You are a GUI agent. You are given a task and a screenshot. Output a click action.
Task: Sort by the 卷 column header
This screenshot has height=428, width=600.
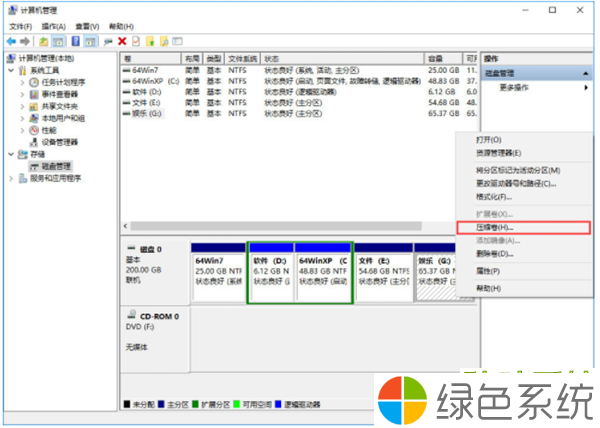coord(151,59)
